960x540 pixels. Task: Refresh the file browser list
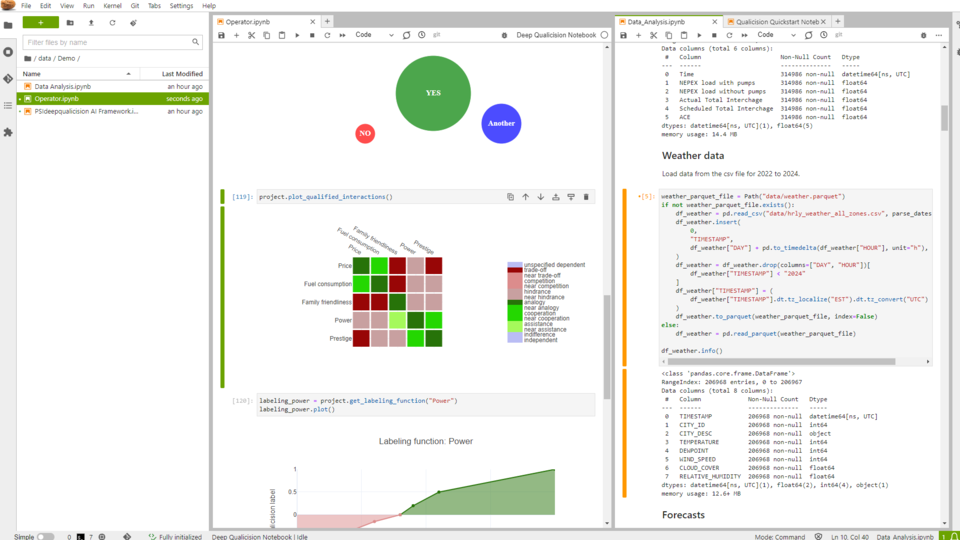112,22
